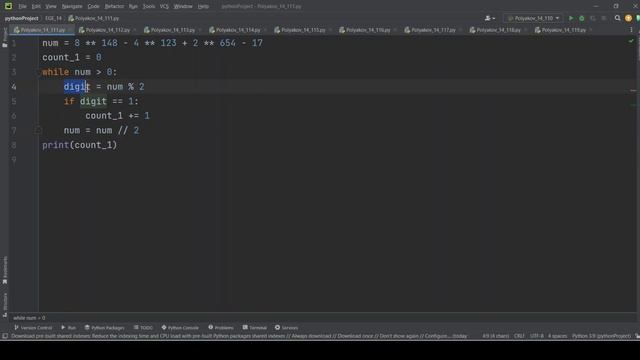Click the greyed-out Stop button in toolbar
The height and width of the screenshot is (360, 640).
point(604,18)
